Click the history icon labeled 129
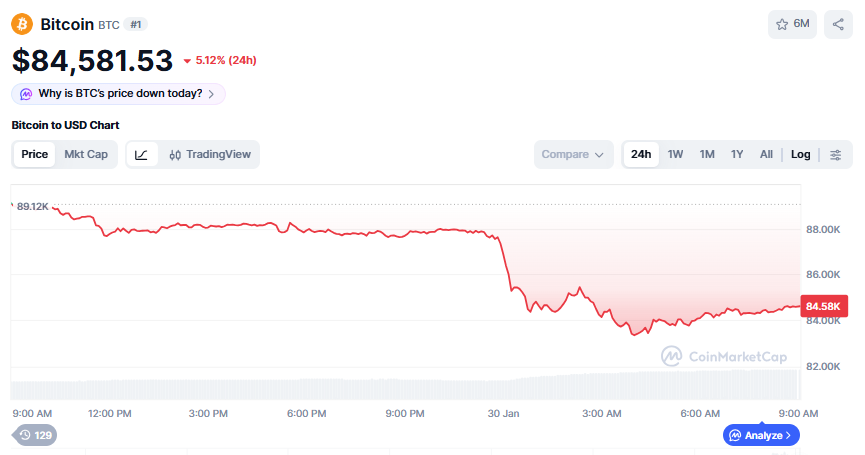This screenshot has height=455, width=865. (35, 435)
